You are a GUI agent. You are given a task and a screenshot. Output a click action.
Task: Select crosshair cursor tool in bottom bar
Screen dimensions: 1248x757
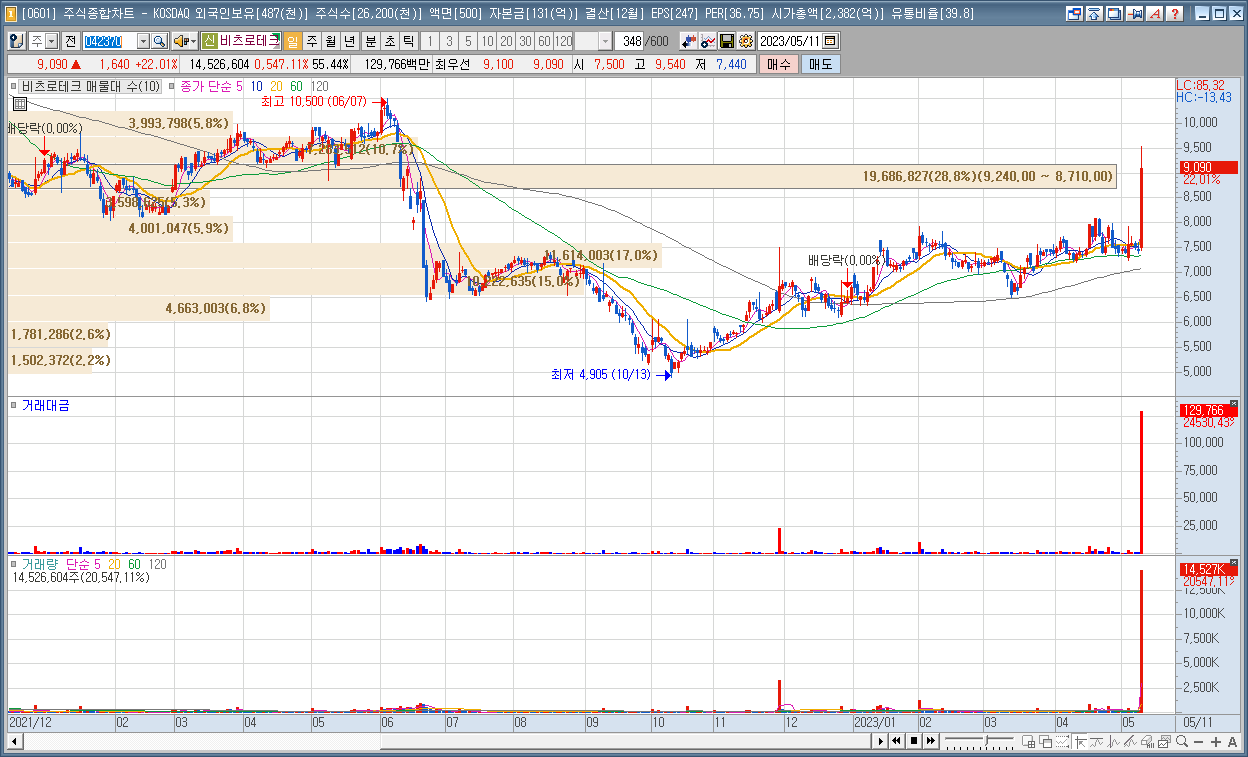pyautogui.click(x=1080, y=741)
